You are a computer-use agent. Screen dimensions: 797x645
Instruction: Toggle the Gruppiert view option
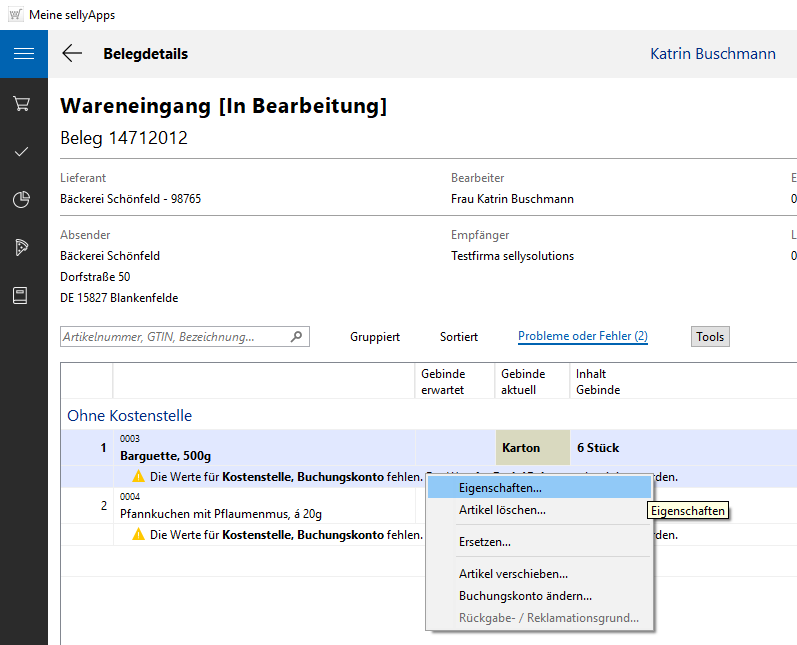[375, 337]
